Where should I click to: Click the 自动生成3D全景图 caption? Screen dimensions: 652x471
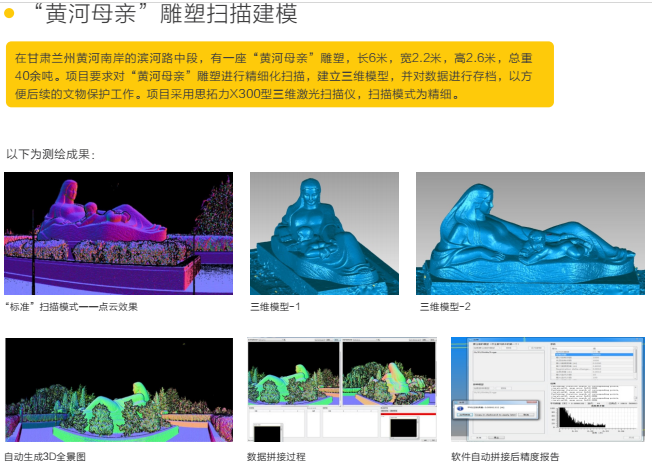(45, 456)
